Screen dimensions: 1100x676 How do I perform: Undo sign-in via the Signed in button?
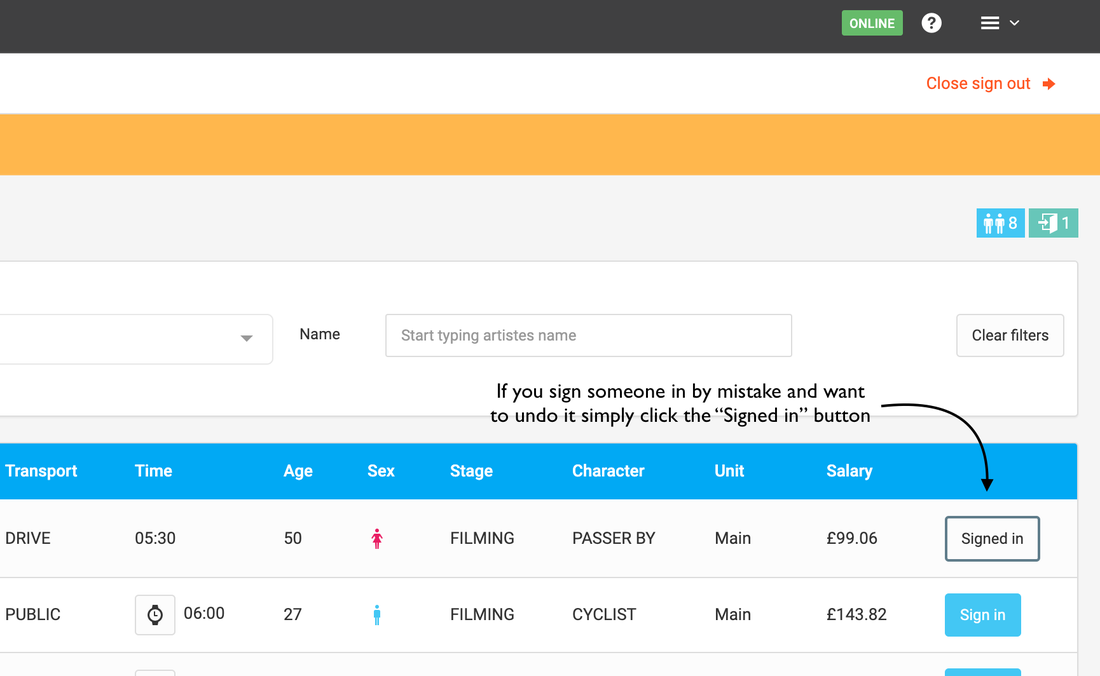(992, 539)
